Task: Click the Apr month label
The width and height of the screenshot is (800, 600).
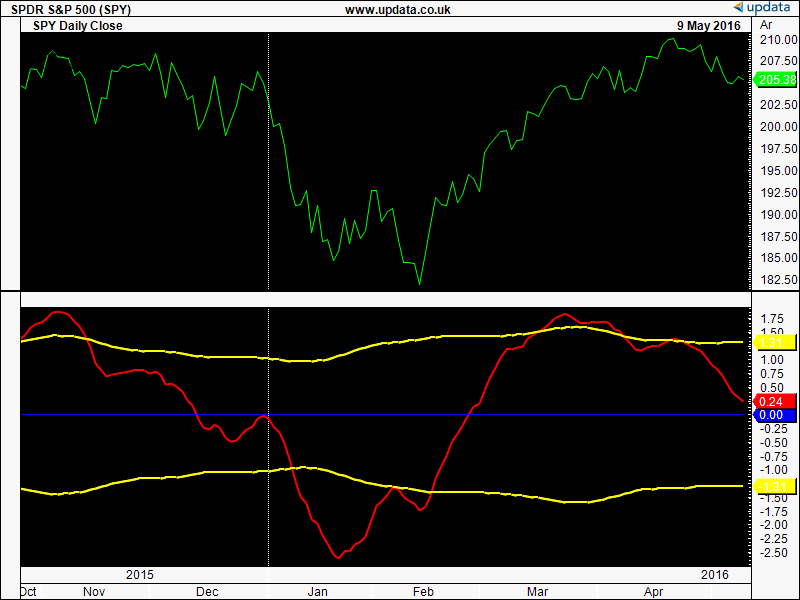Action: pyautogui.click(x=654, y=592)
